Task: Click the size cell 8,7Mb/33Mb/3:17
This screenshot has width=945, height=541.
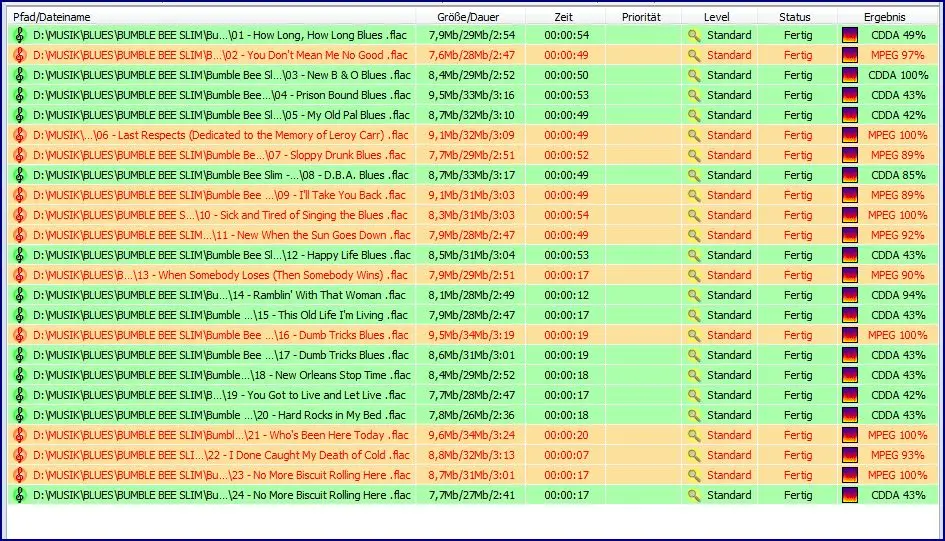Action: [x=471, y=175]
